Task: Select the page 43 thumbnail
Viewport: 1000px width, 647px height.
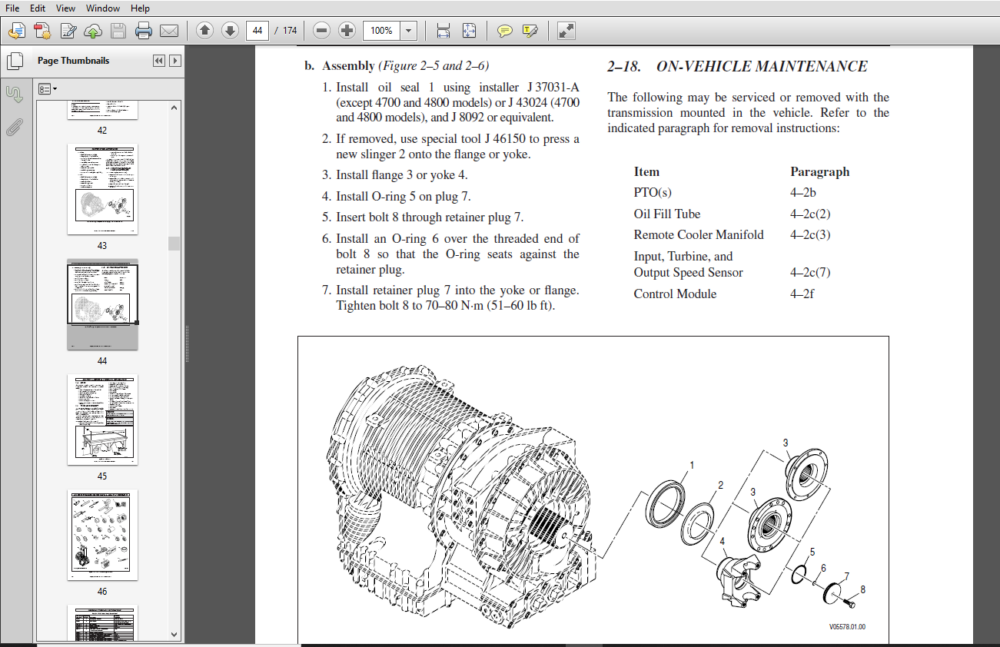Action: pyautogui.click(x=102, y=190)
